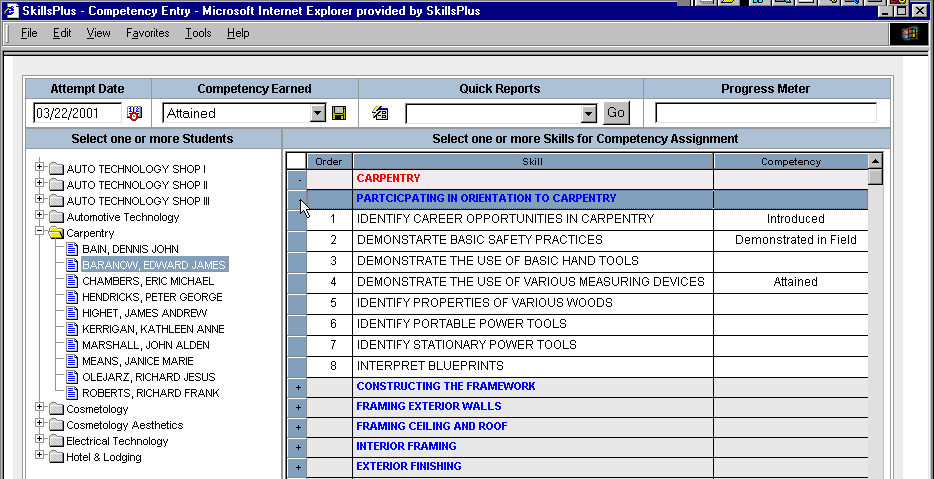934x479 pixels.
Task: Collapse the CARPENTRY skill group with minus
Action: tap(299, 179)
